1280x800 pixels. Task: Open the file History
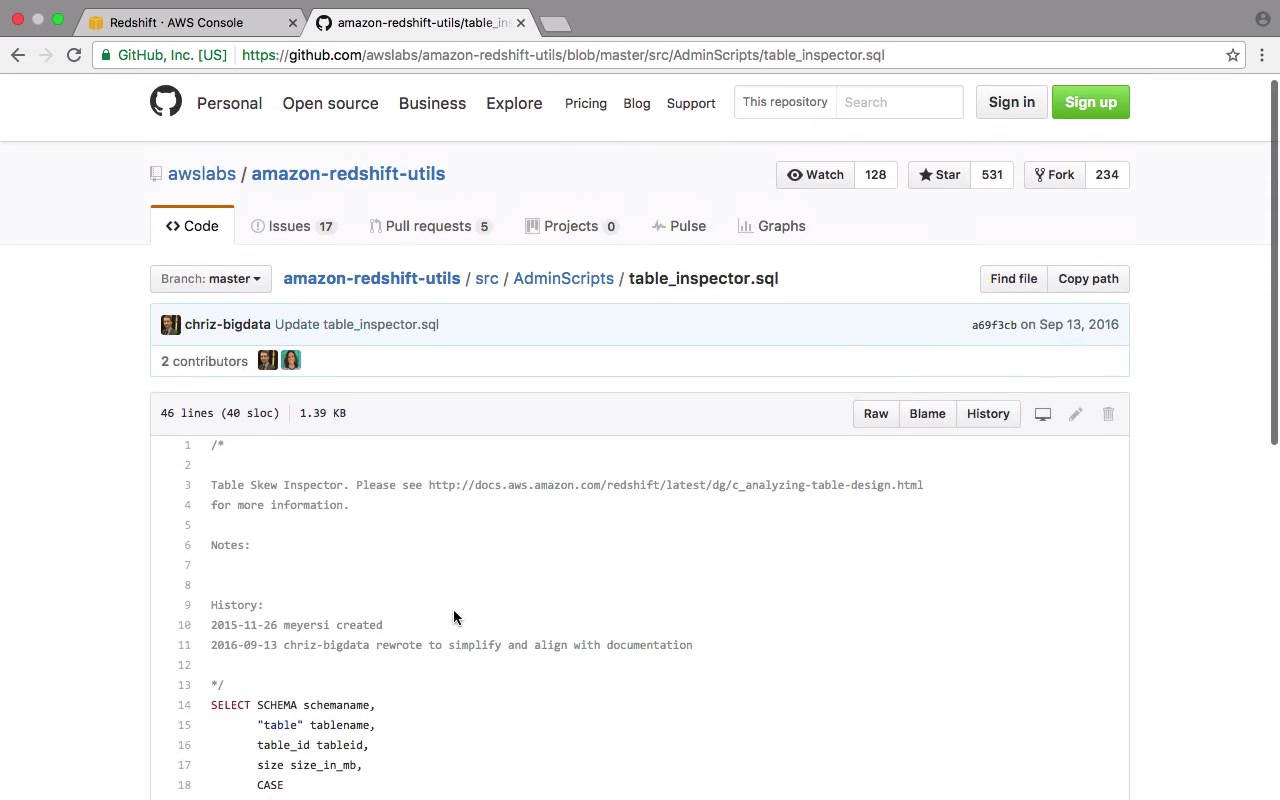pos(988,414)
